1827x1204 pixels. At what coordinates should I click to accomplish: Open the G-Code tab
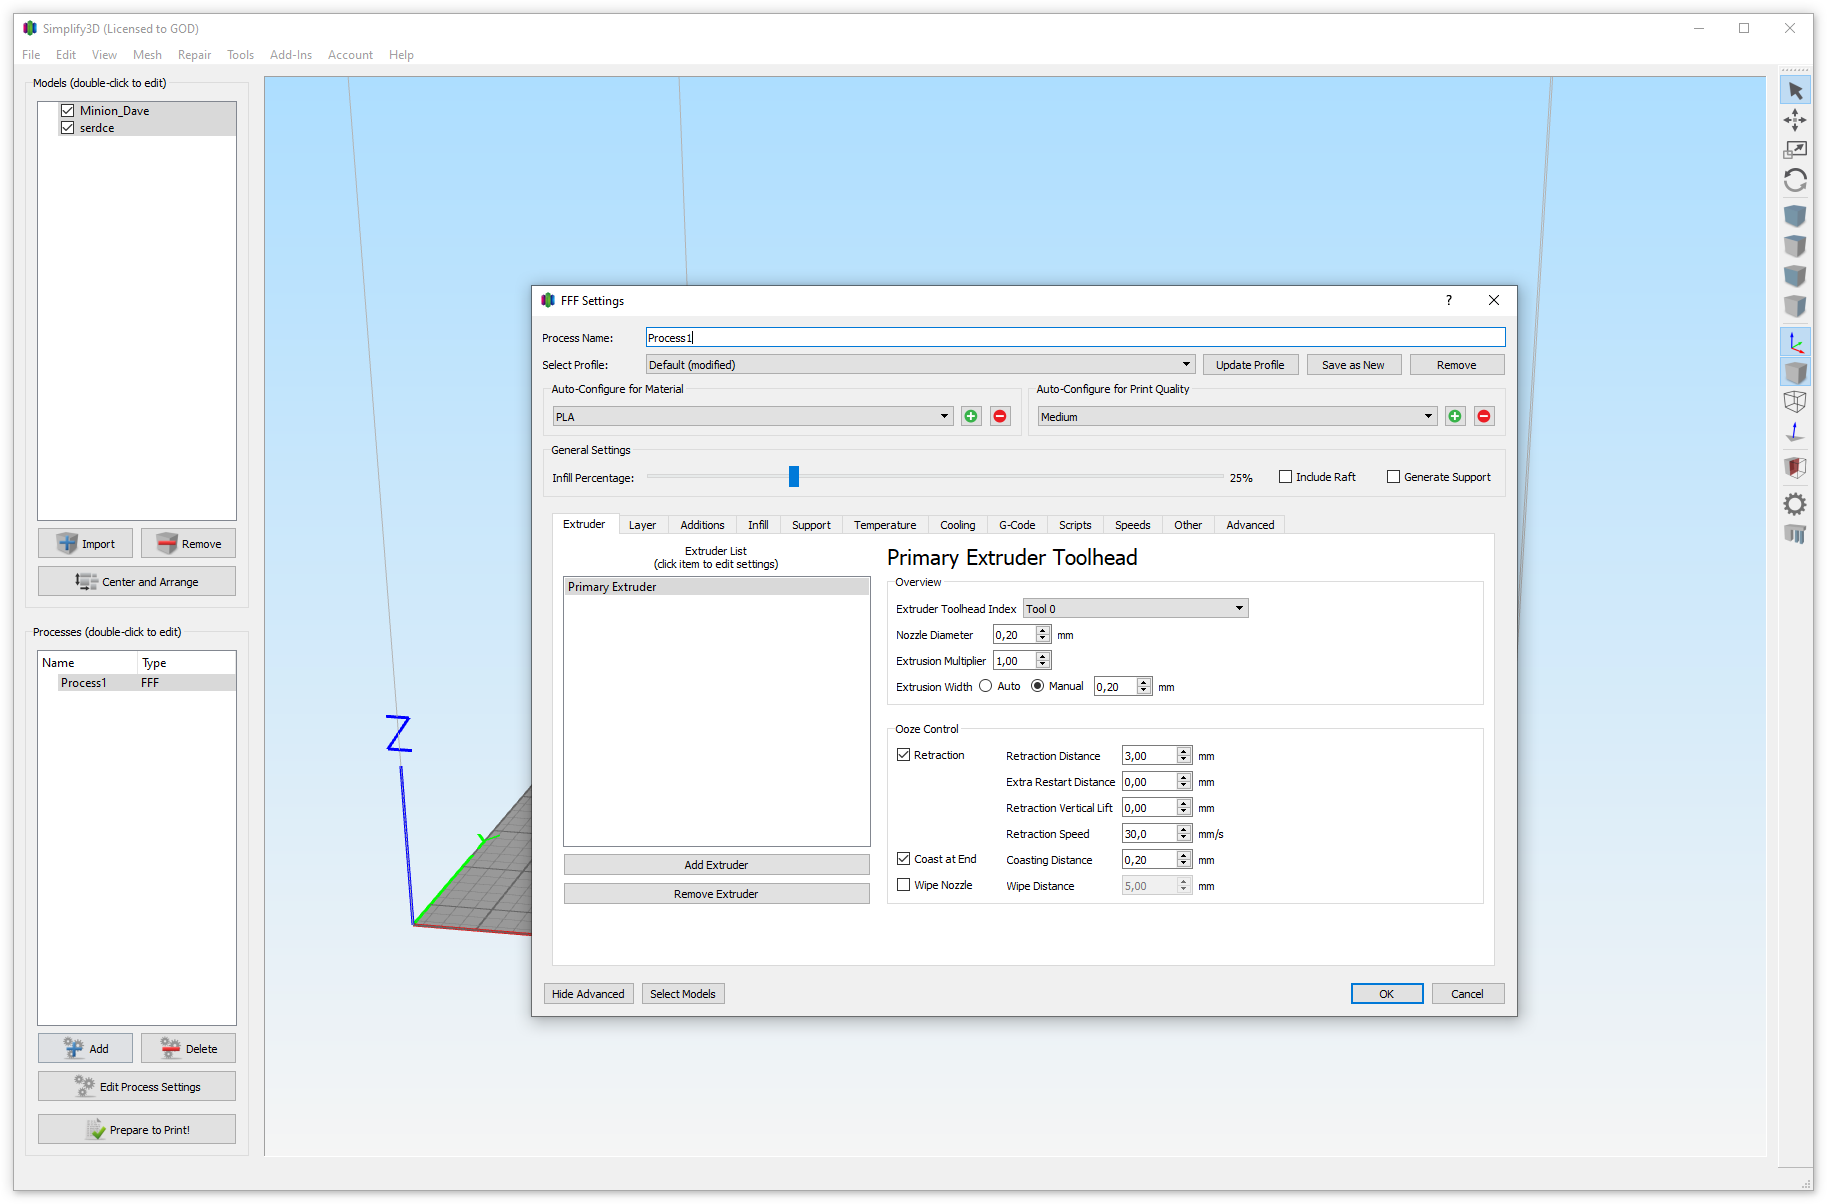1017,525
